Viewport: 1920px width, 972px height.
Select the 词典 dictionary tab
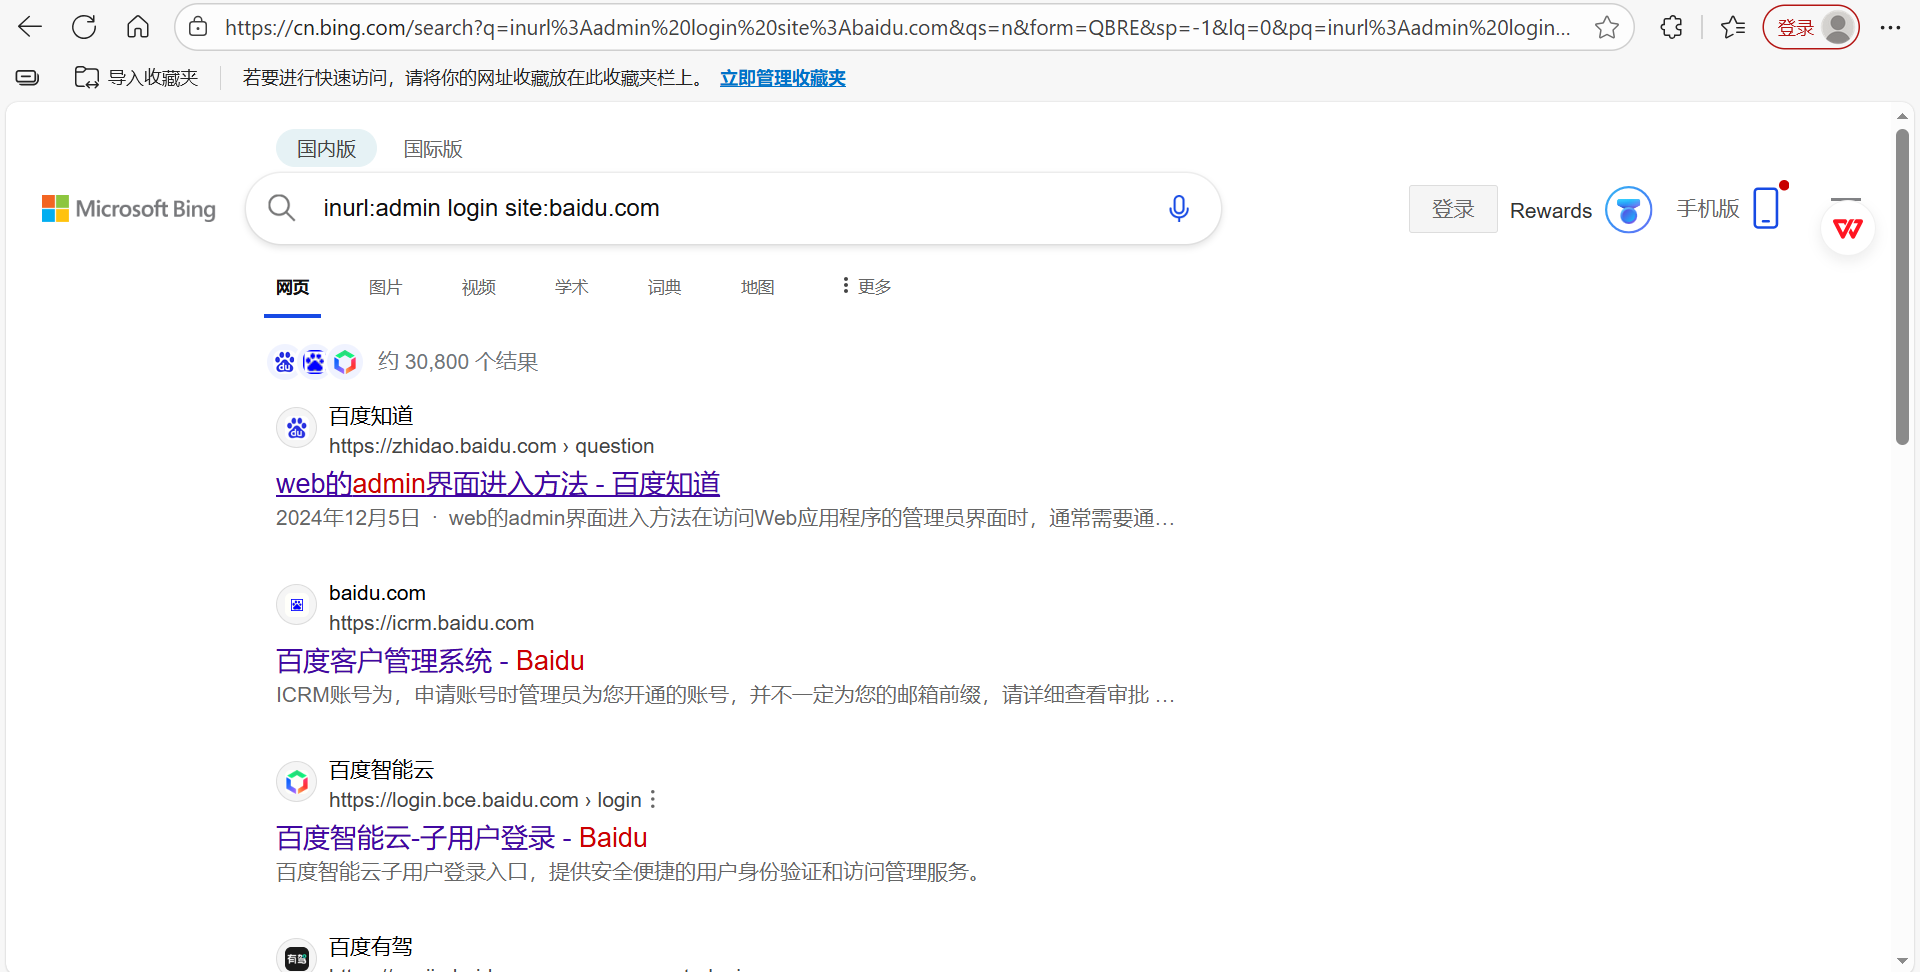coord(664,288)
